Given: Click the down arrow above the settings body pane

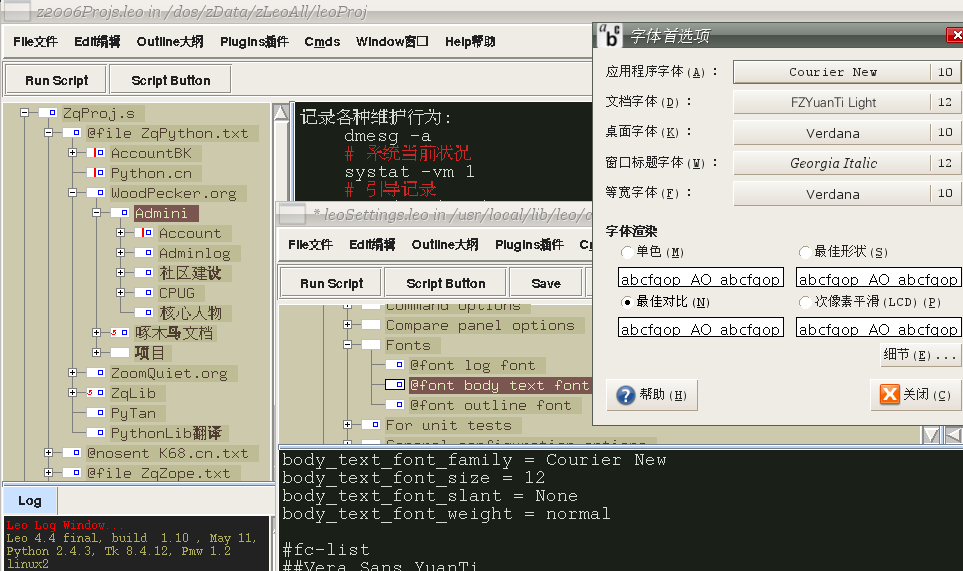Looking at the screenshot, I should click(x=931, y=435).
